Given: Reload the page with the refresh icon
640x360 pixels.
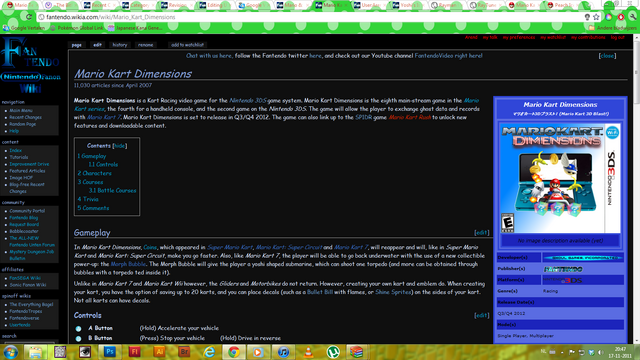Looking at the screenshot, I should [x=29, y=17].
